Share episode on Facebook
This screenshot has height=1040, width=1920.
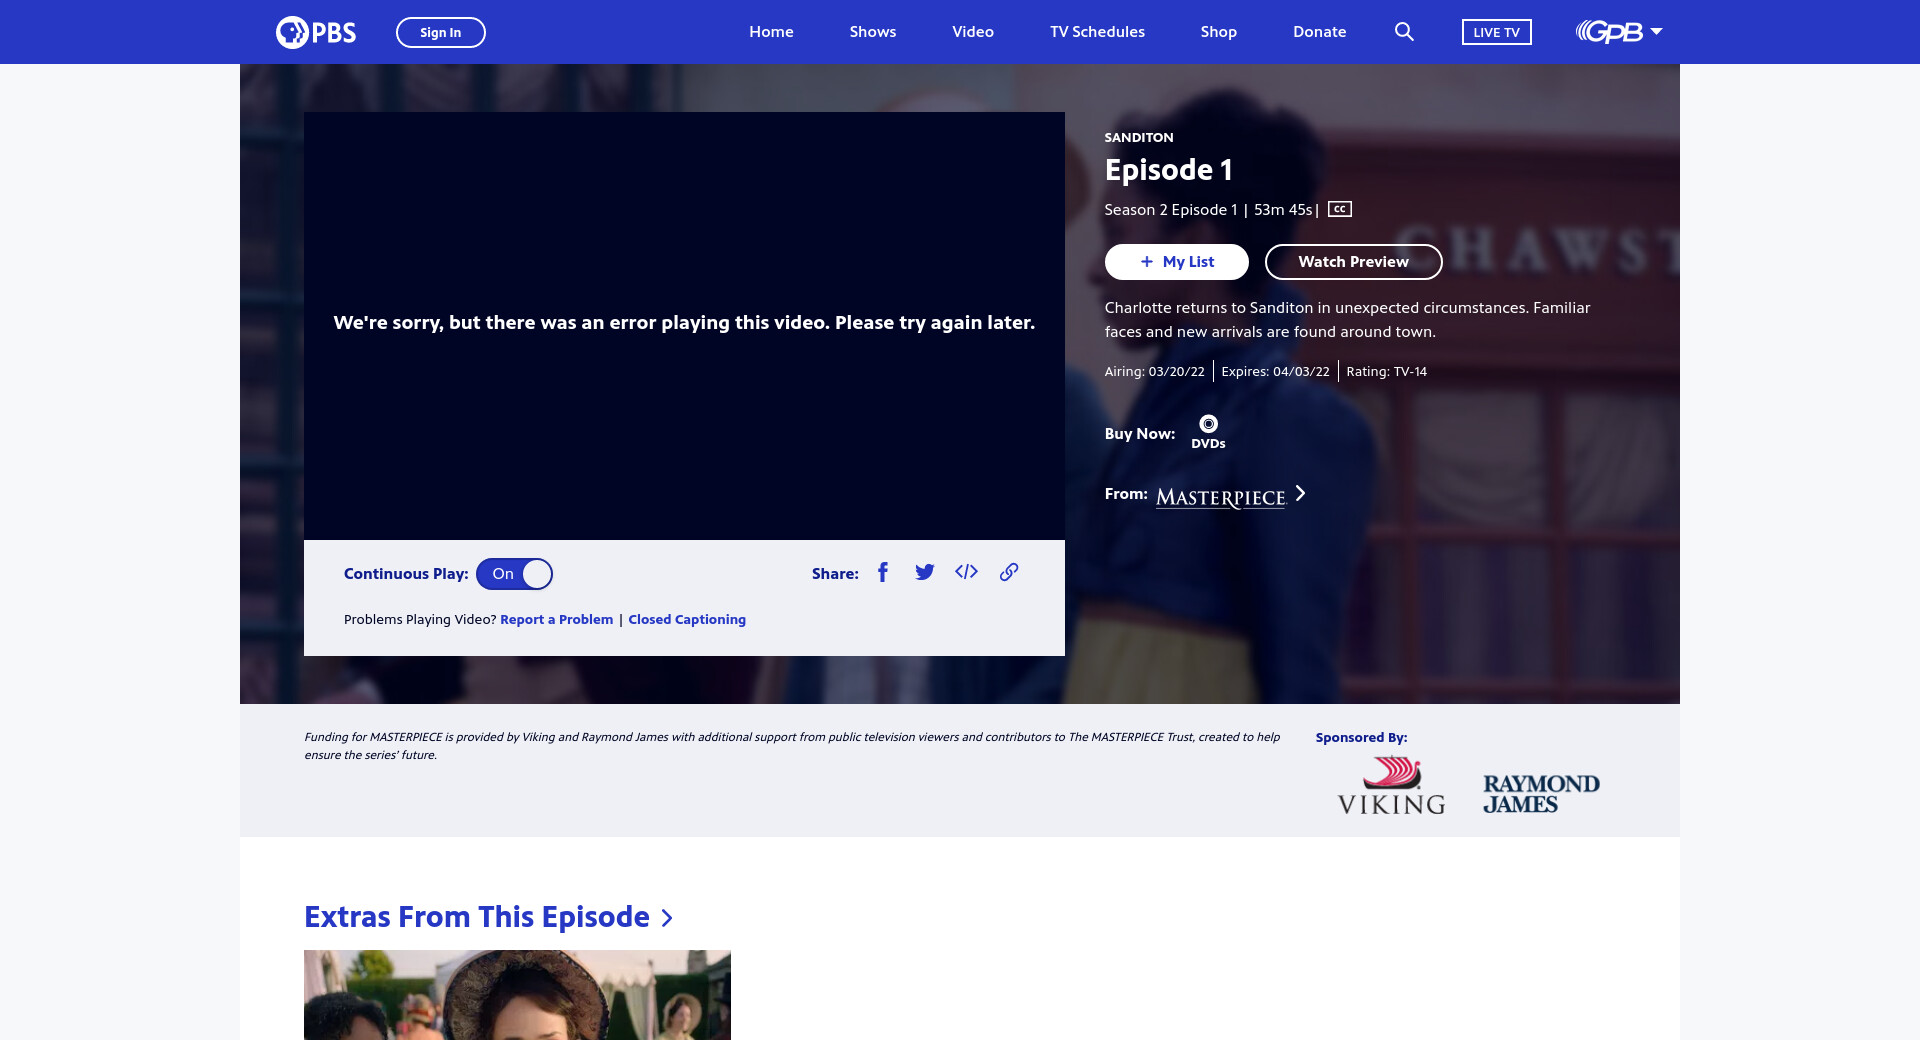point(883,572)
